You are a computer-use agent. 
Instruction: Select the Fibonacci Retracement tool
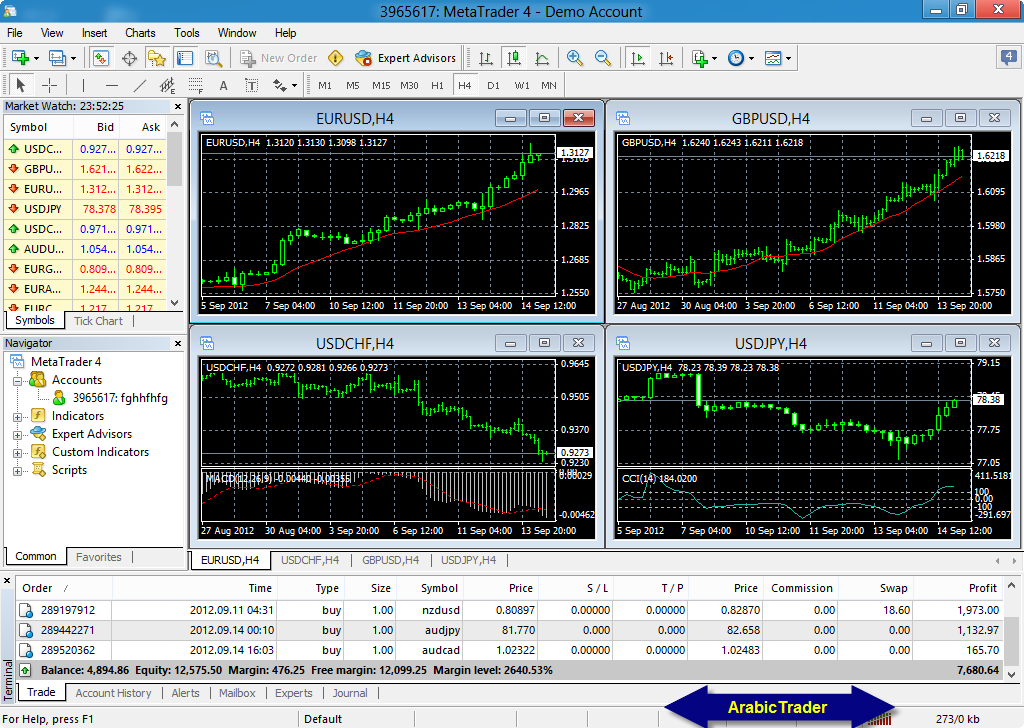195,85
